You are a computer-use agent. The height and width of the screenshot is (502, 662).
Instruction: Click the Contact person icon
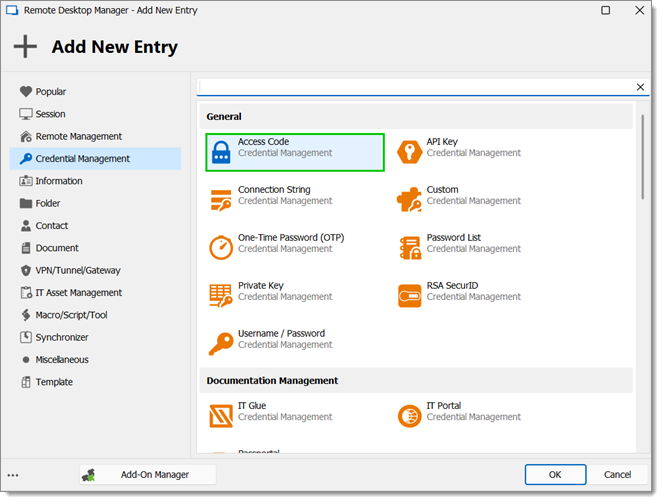coord(26,226)
